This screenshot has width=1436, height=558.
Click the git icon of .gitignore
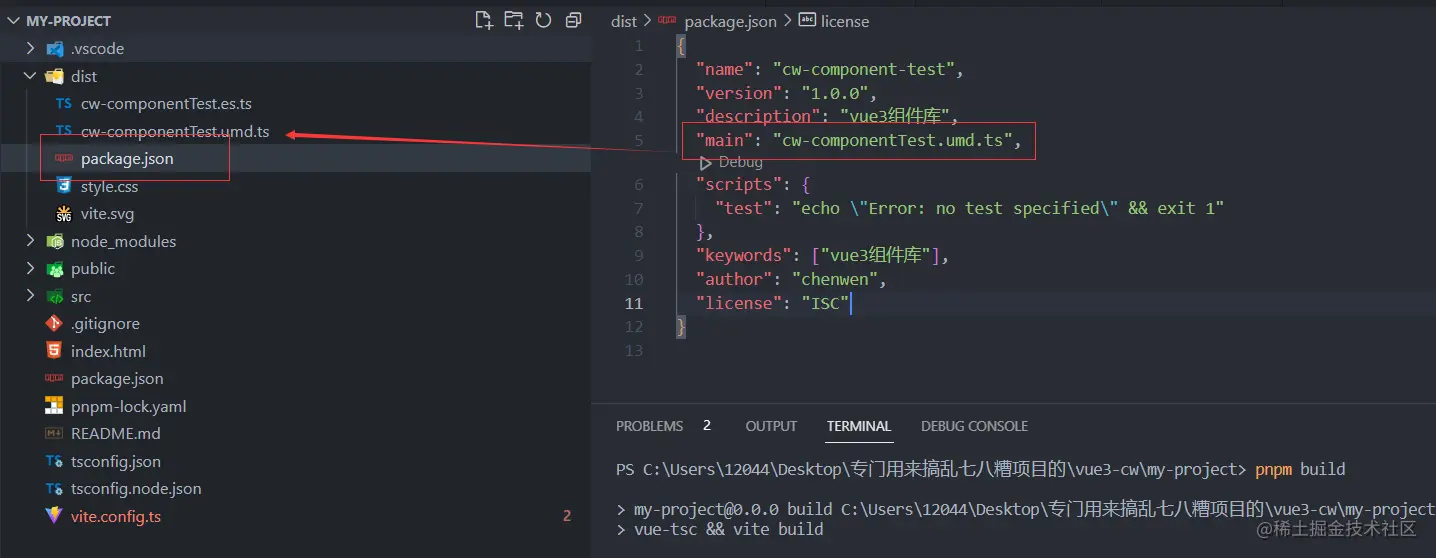point(54,324)
